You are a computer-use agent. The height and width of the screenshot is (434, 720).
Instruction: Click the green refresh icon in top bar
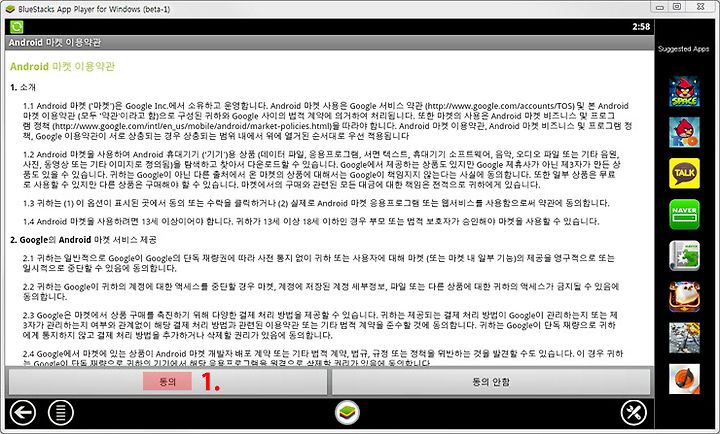[x=17, y=27]
